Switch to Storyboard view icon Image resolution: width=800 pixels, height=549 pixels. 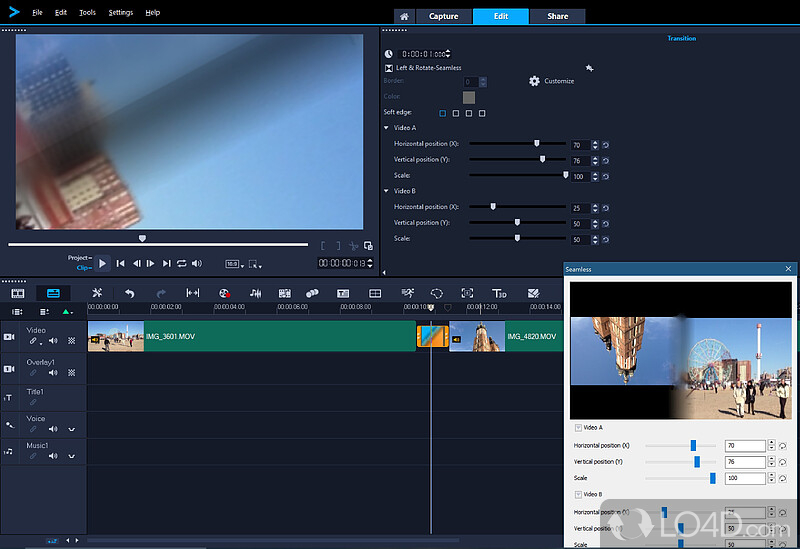click(18, 293)
